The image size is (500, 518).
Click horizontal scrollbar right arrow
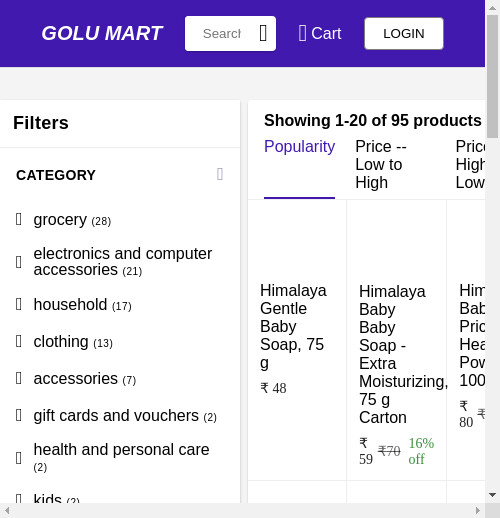pyautogui.click(x=478, y=510)
